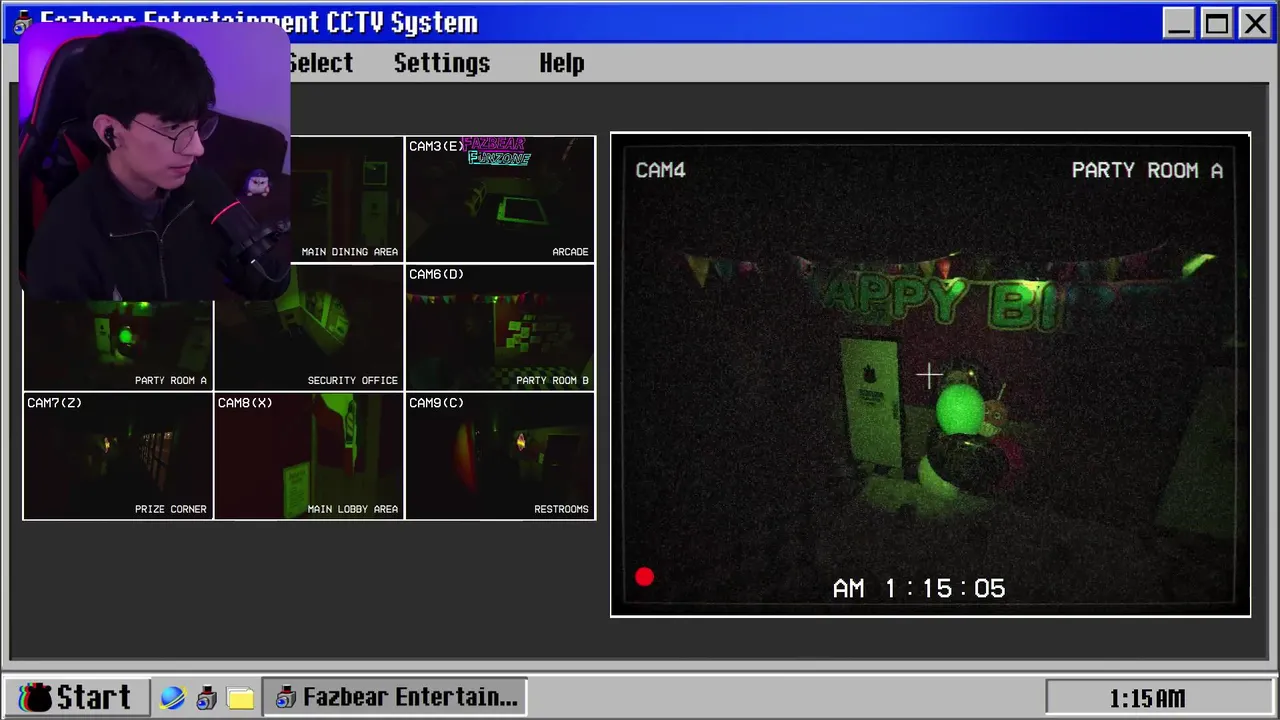The width and height of the screenshot is (1280, 720).
Task: Open the Help menu
Action: pyautogui.click(x=562, y=63)
